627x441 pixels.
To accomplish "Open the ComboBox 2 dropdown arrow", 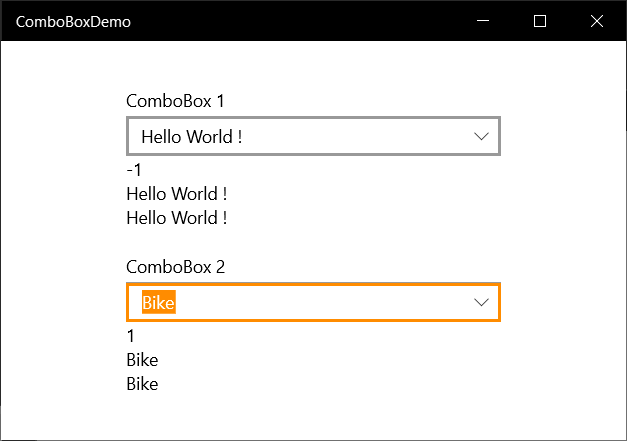I will tap(481, 303).
